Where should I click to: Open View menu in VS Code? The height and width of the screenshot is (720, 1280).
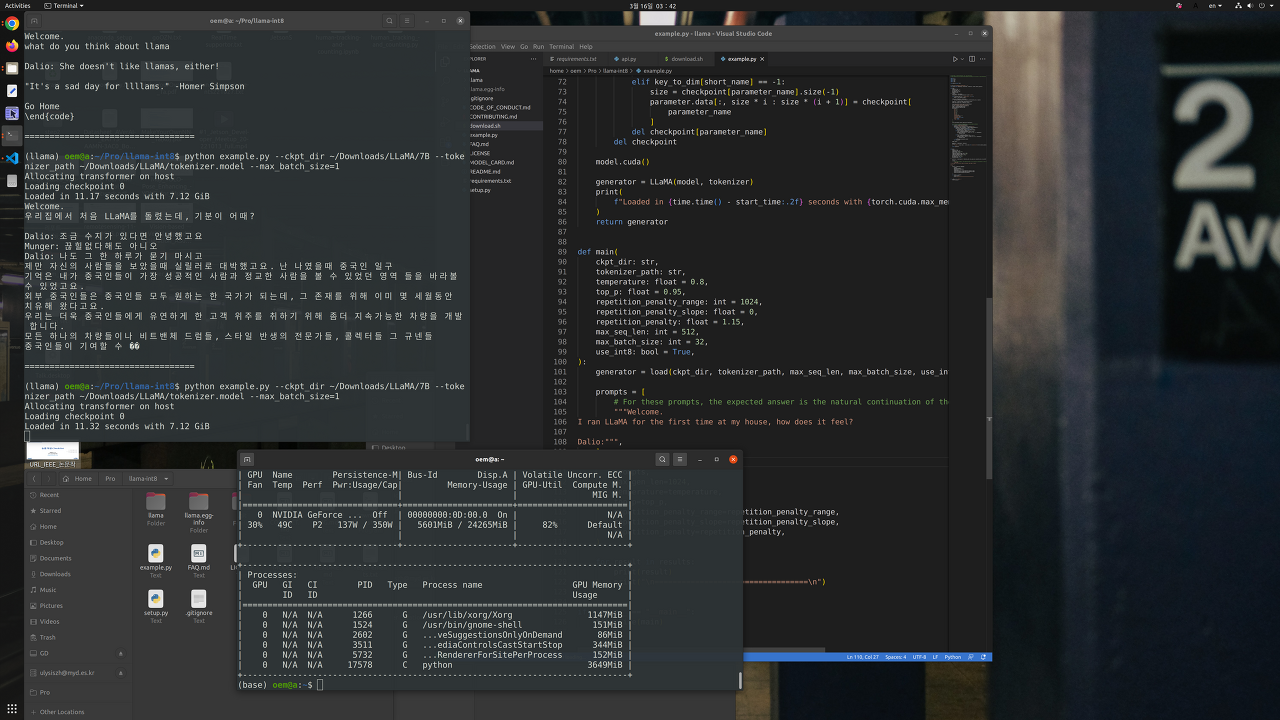(x=508, y=46)
